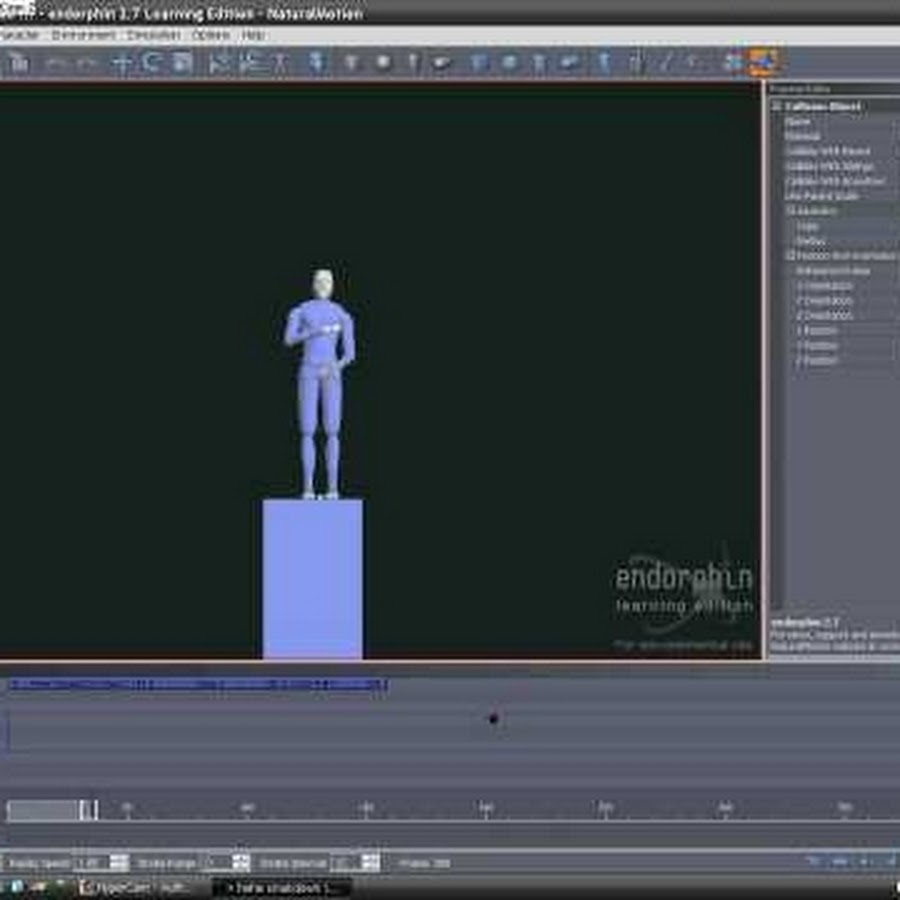Select the character figure in viewport
The height and width of the screenshot is (900, 900).
point(319,383)
